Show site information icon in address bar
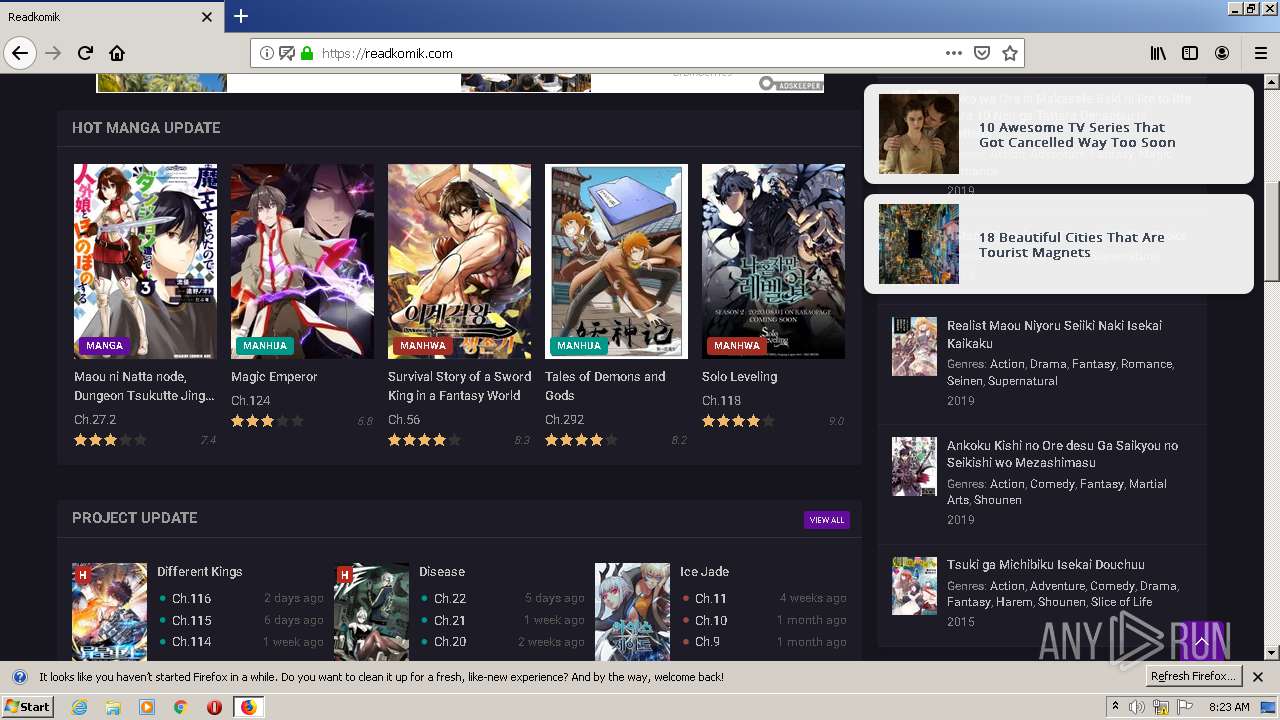1280x720 pixels. [x=267, y=53]
